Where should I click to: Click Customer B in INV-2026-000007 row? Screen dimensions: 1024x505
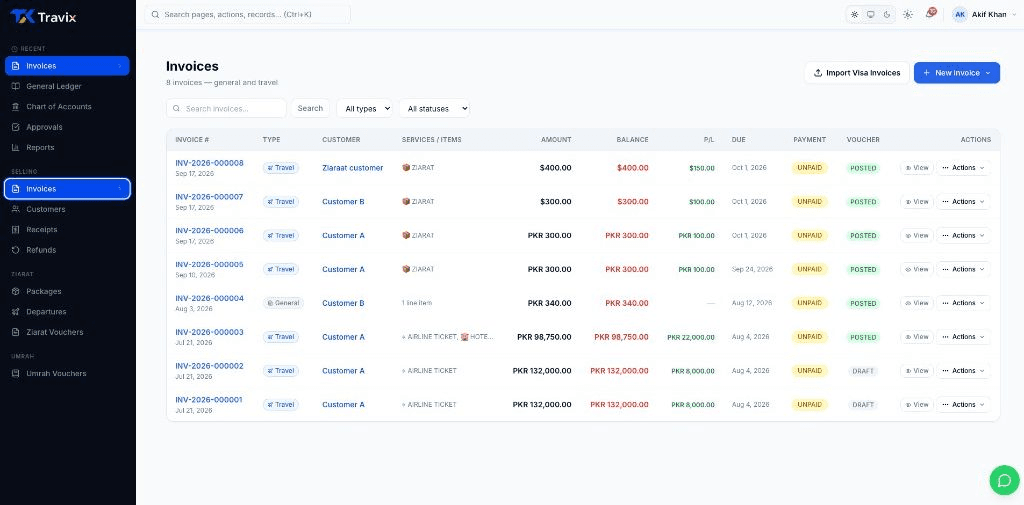344,202
